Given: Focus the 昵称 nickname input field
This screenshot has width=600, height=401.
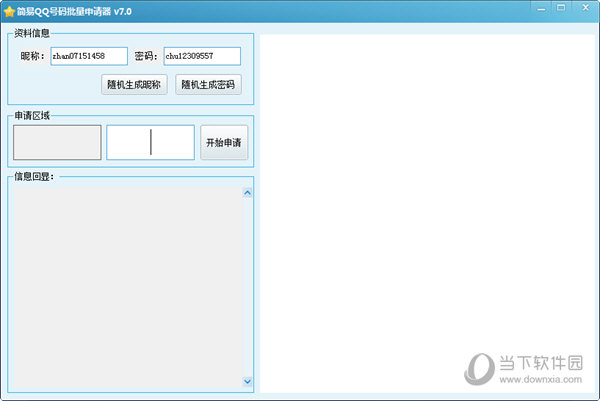Looking at the screenshot, I should click(89, 56).
